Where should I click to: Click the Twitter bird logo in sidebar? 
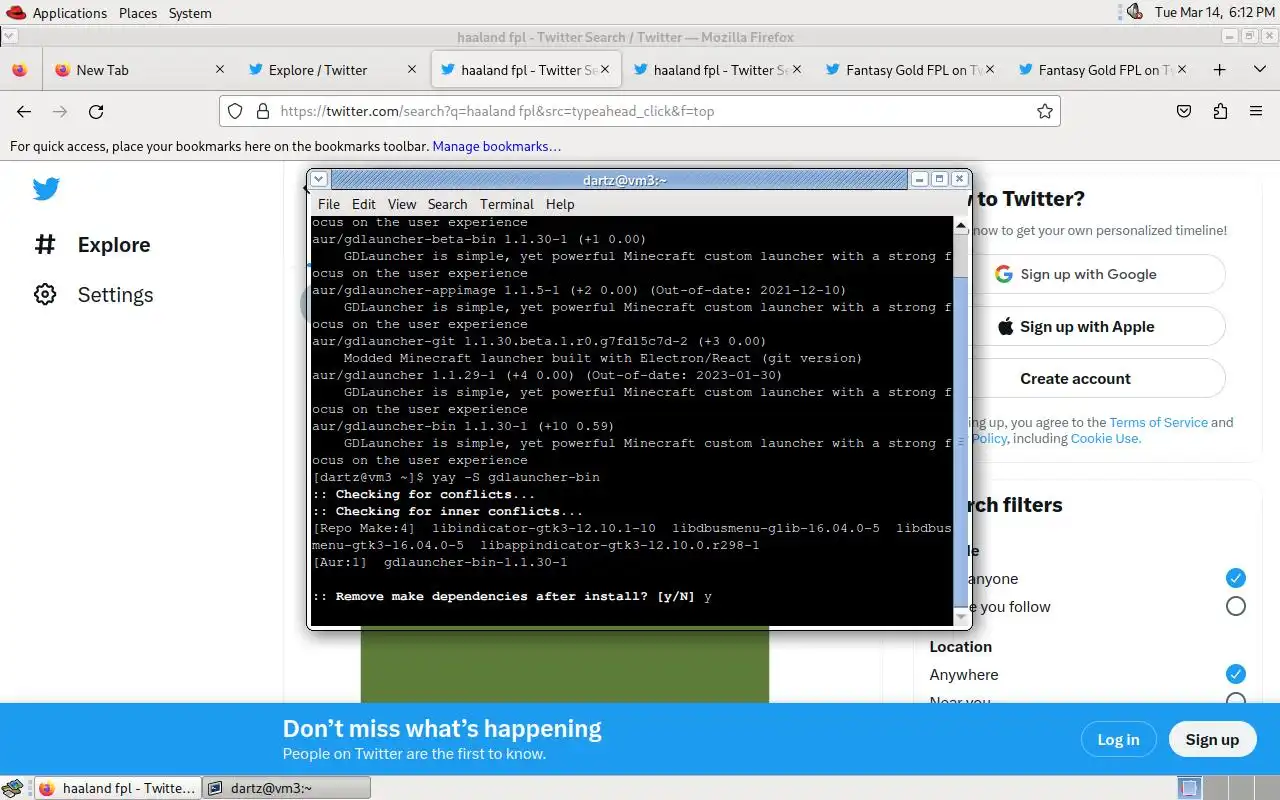point(46,189)
